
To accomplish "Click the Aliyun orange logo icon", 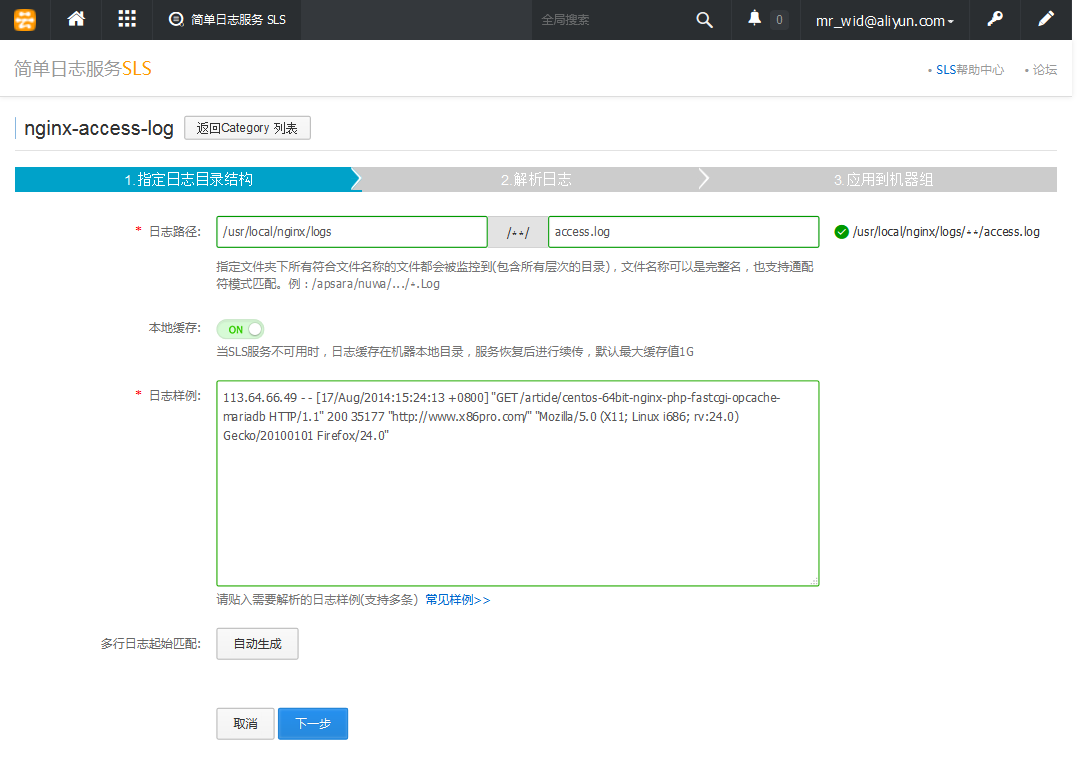I will click(x=25, y=19).
